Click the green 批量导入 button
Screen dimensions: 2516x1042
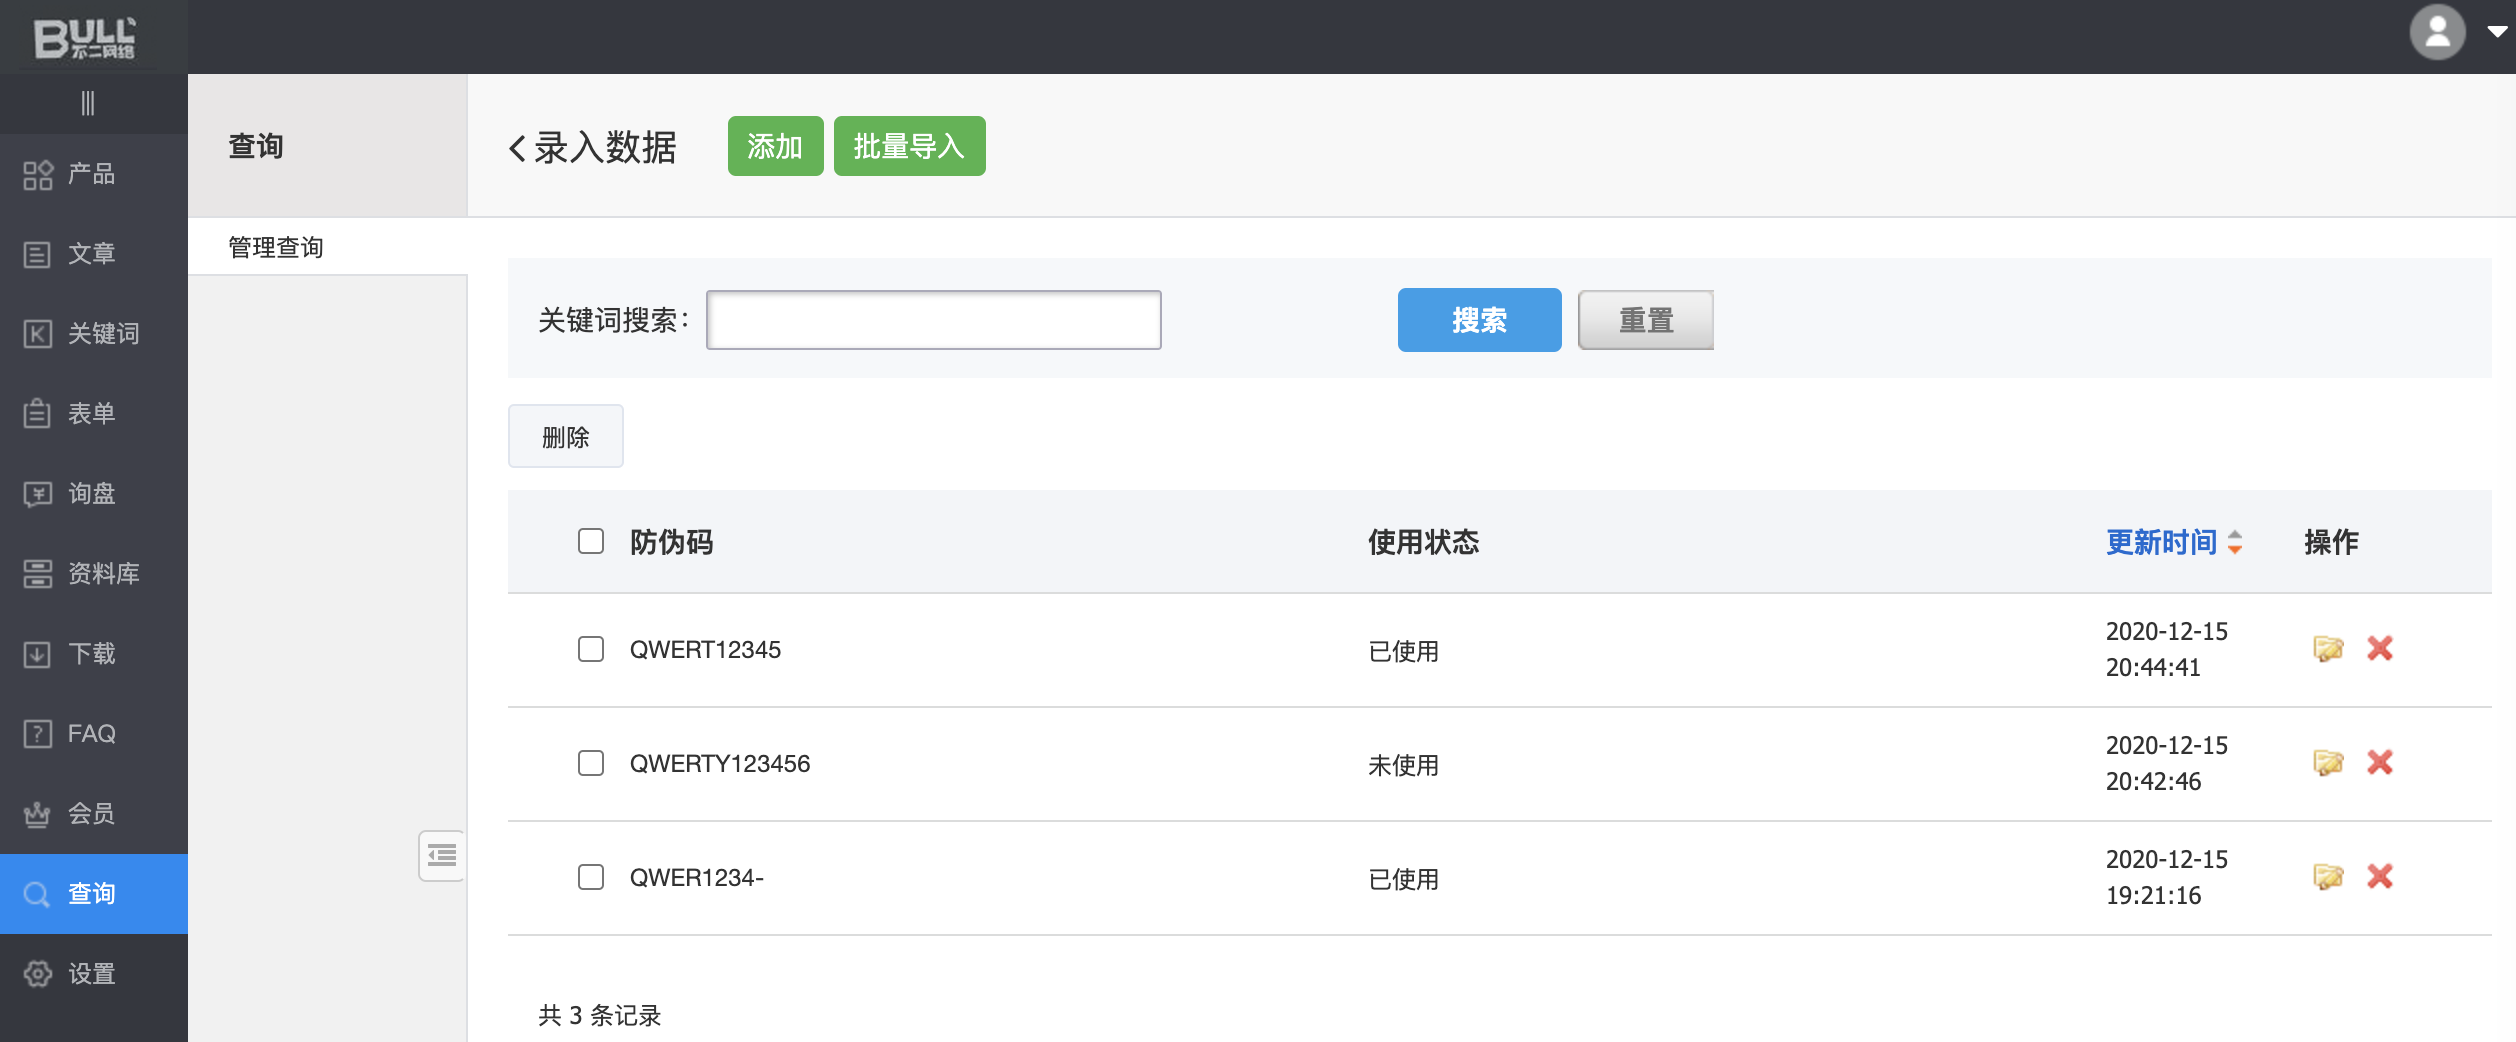coord(909,146)
